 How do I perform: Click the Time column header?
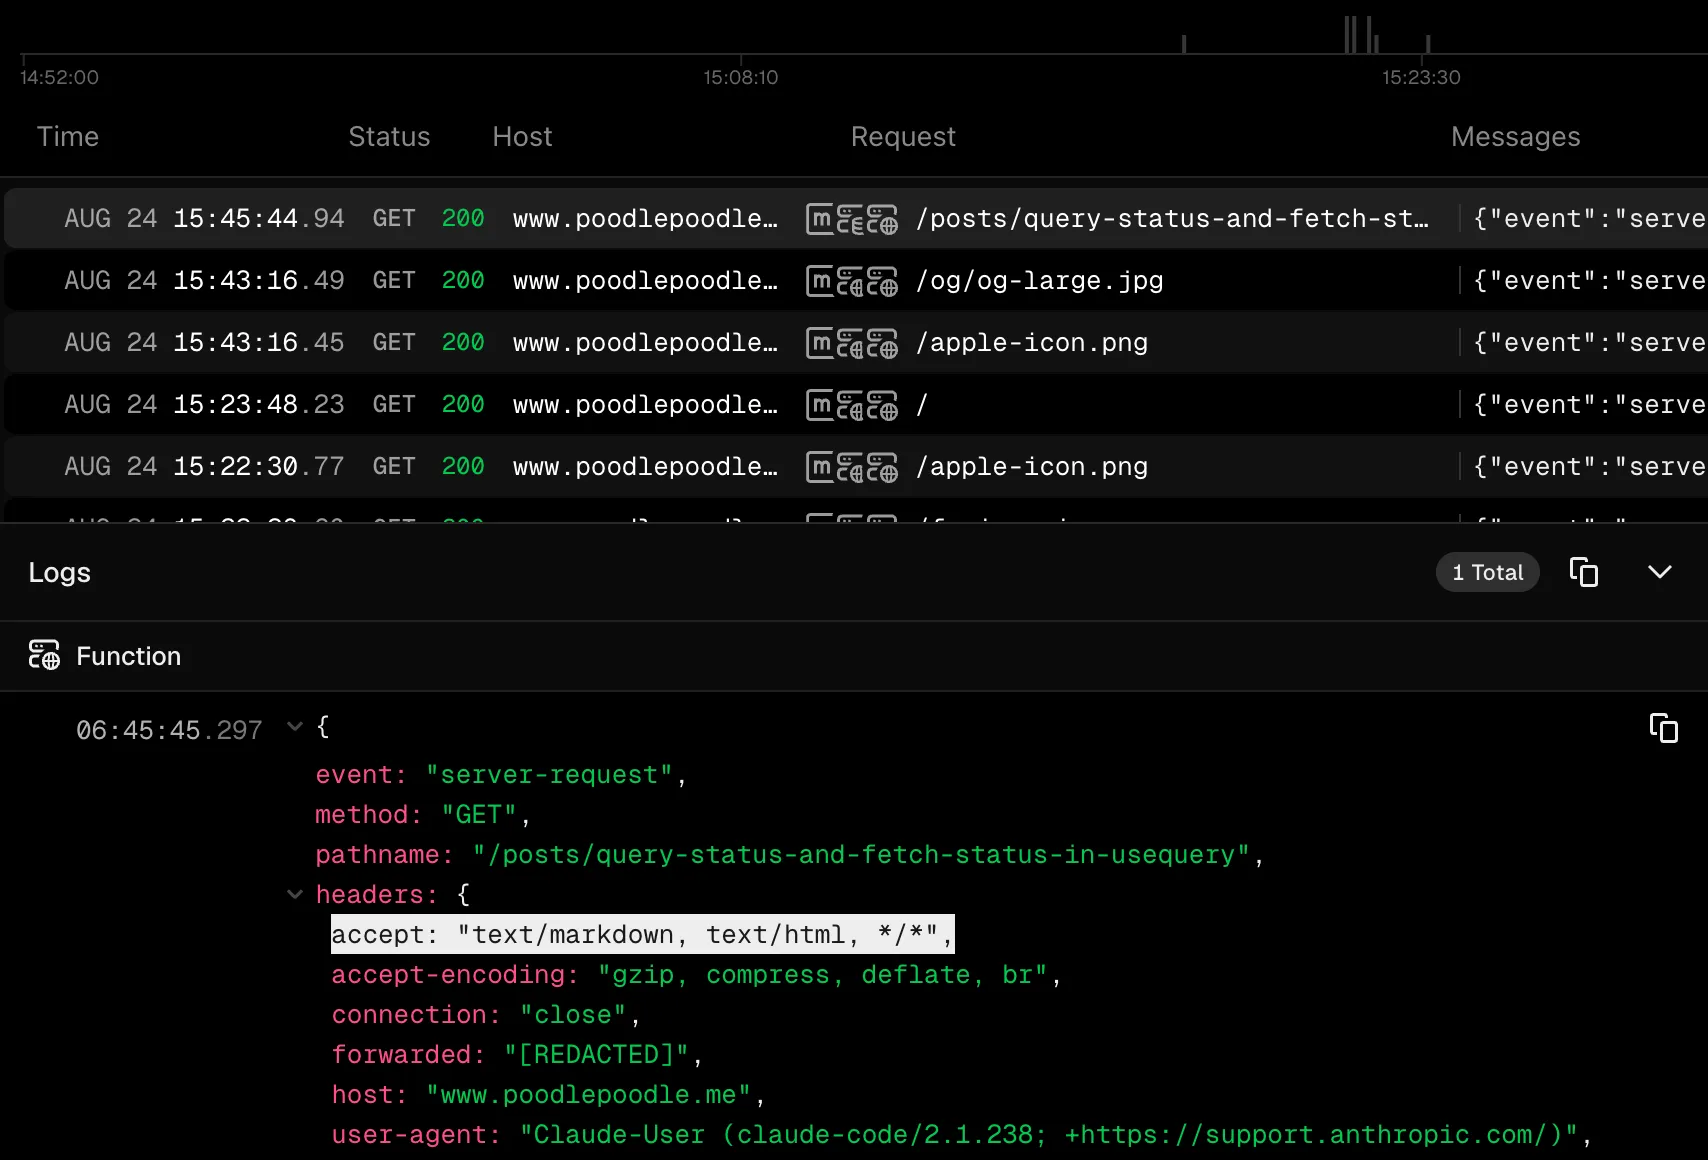(68, 137)
